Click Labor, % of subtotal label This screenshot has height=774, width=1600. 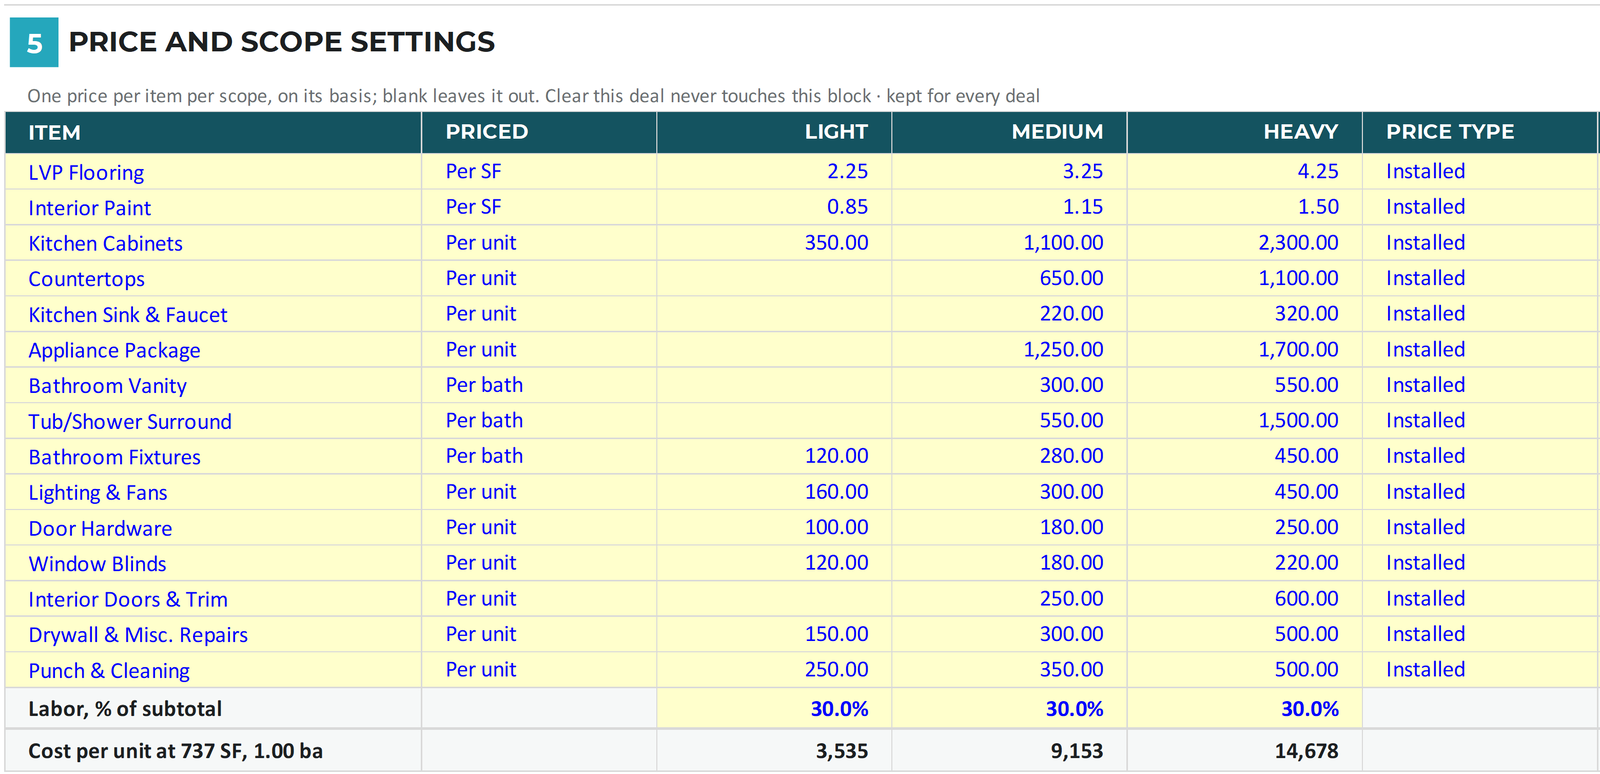coord(125,709)
